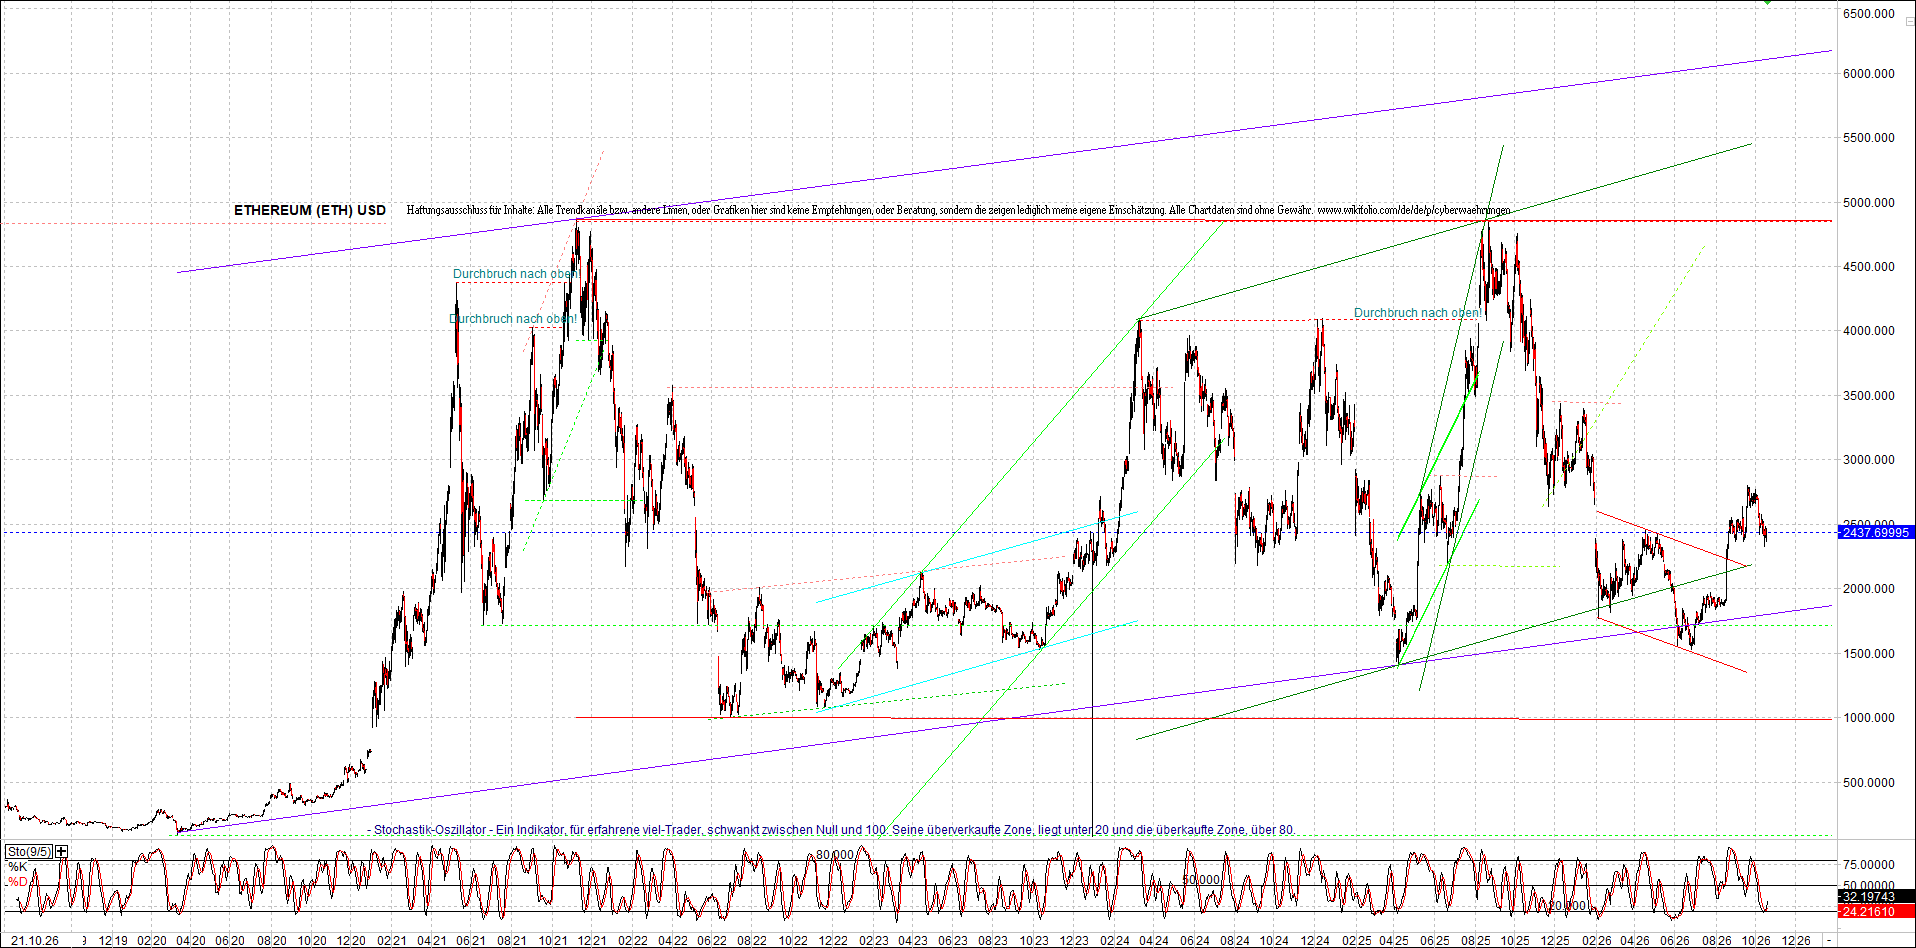Click the 1000.000 price axis label
1916x948 pixels.
click(x=1869, y=718)
